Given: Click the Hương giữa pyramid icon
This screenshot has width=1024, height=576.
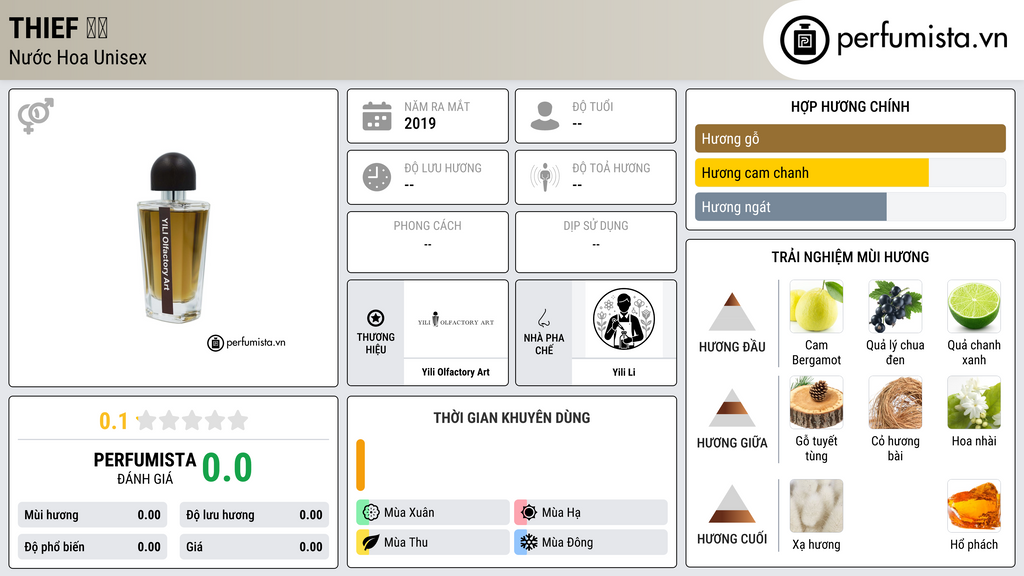Looking at the screenshot, I should [x=732, y=408].
